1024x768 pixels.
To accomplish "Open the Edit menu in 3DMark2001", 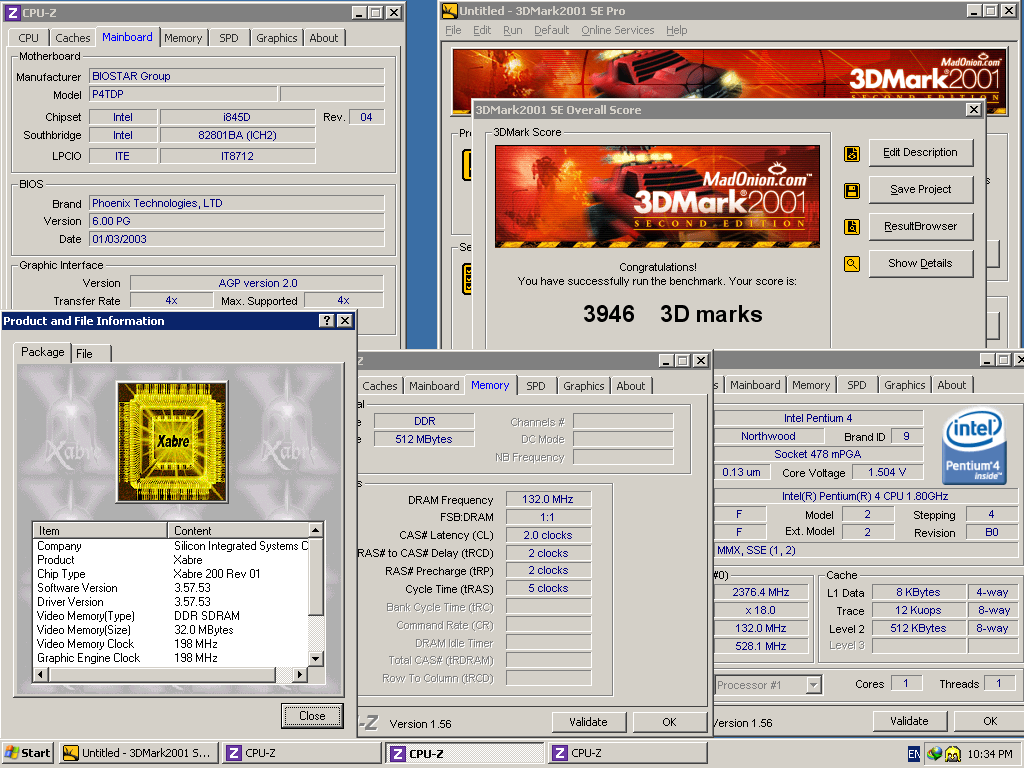I will pyautogui.click(x=482, y=30).
